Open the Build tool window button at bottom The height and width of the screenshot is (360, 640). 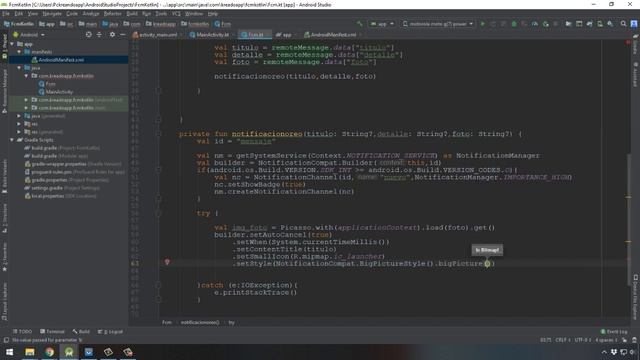[x=82, y=331]
